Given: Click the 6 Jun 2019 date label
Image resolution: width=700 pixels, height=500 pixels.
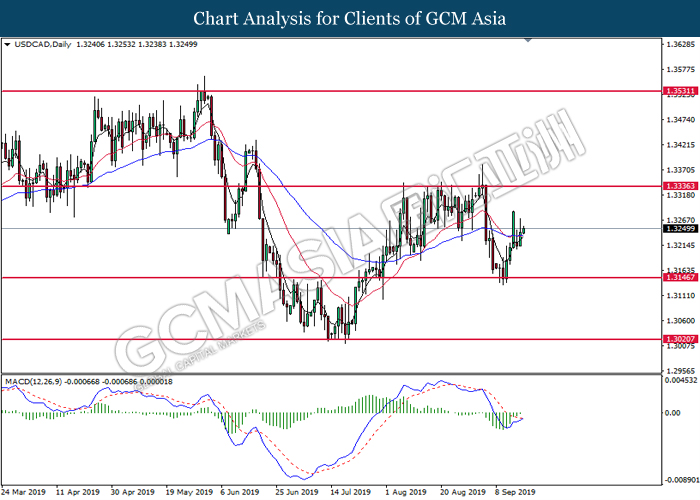Looking at the screenshot, I should 240,492.
